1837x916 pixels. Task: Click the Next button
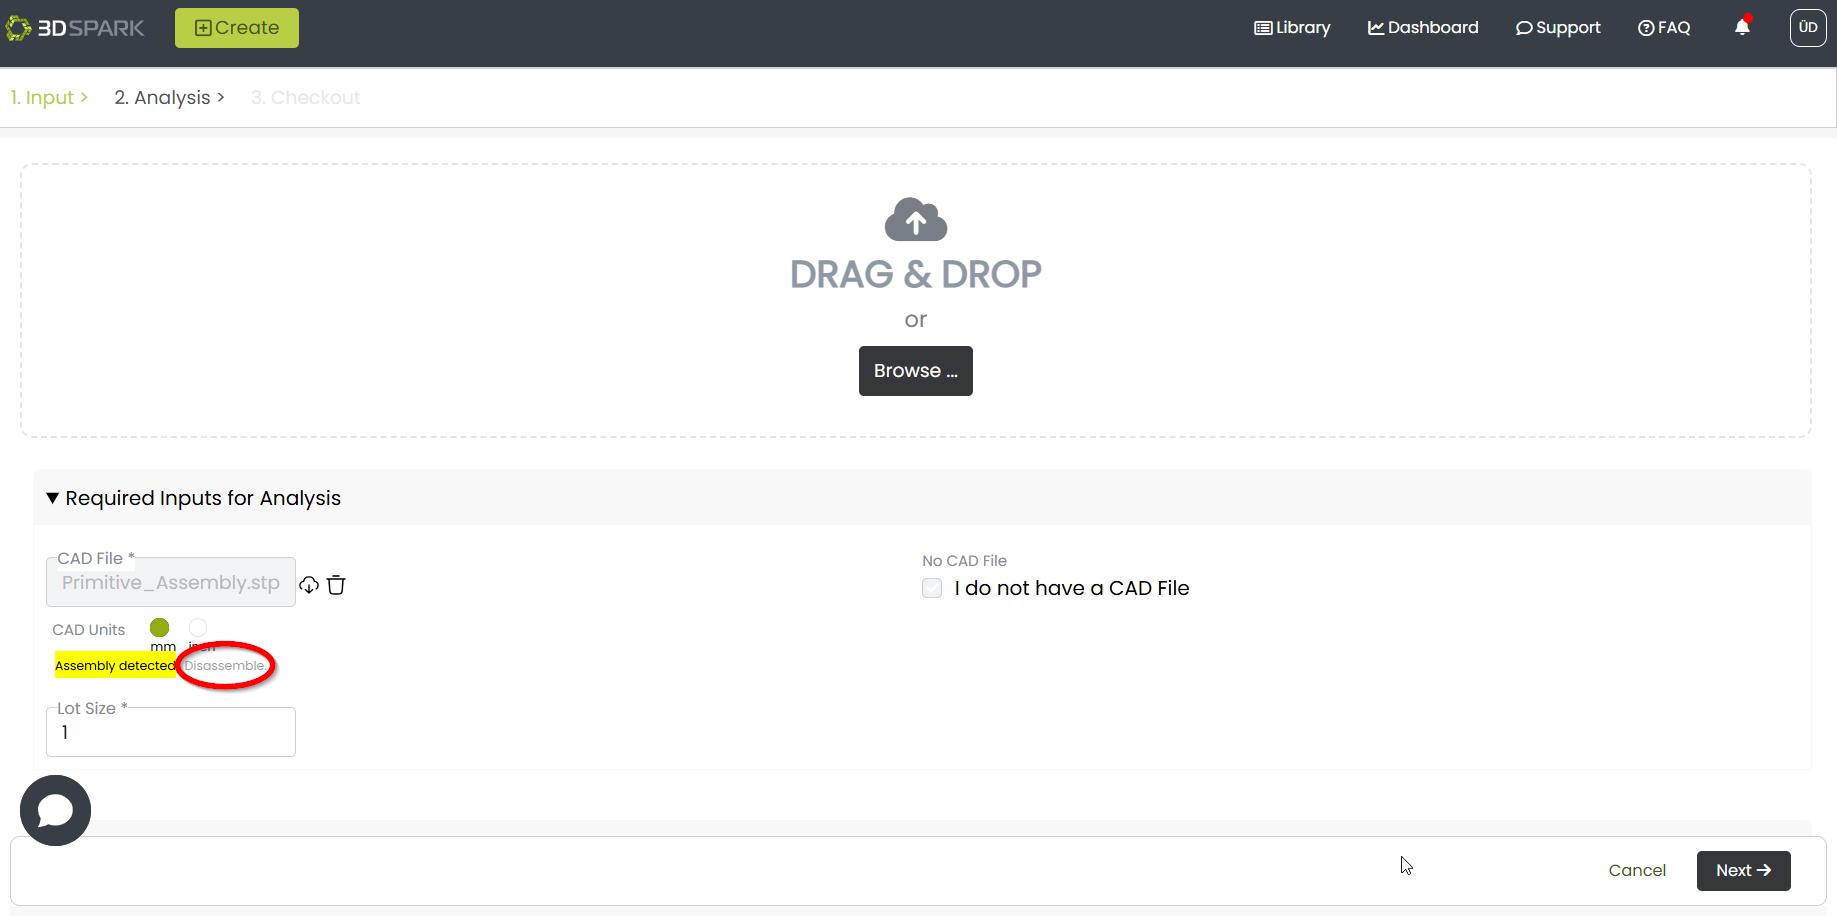[1743, 870]
